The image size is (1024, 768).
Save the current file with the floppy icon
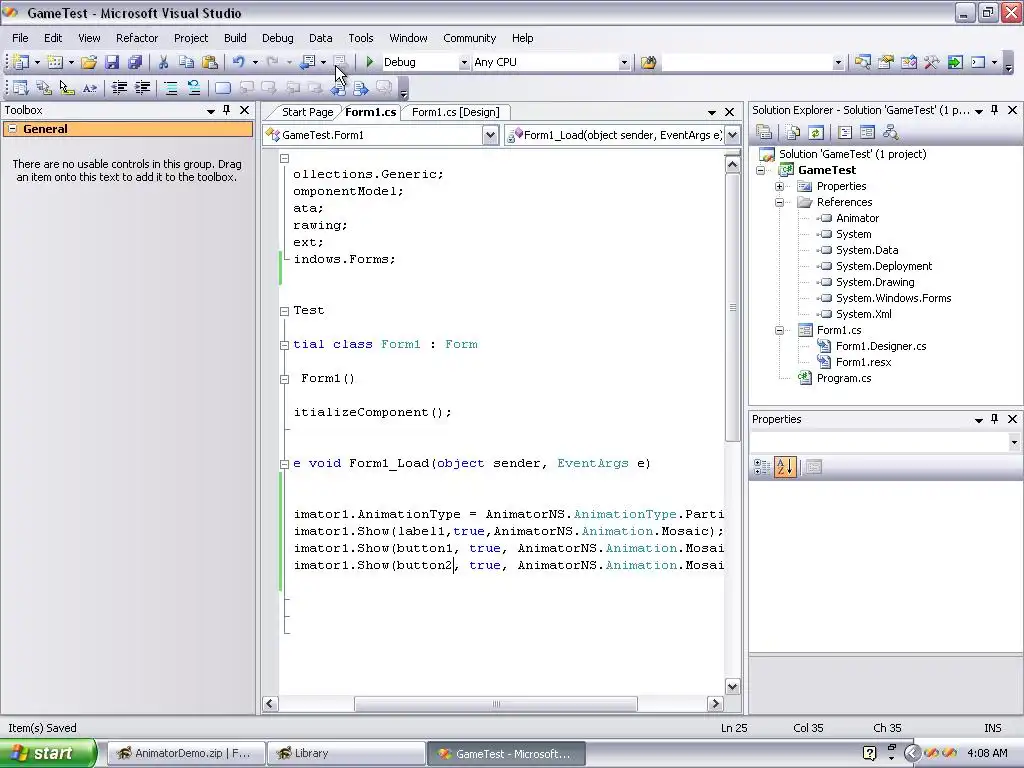[x=112, y=62]
